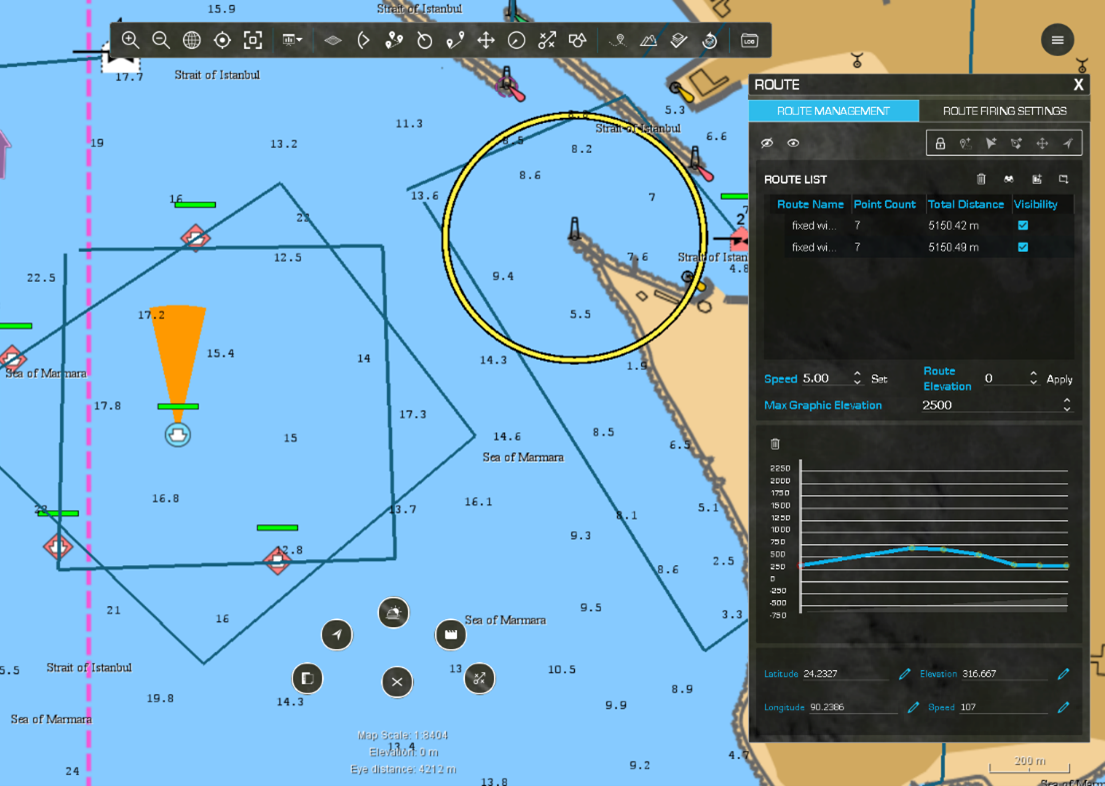Click the circular bearing tool icon
Viewport: 1105px width, 786px height.
(x=424, y=40)
